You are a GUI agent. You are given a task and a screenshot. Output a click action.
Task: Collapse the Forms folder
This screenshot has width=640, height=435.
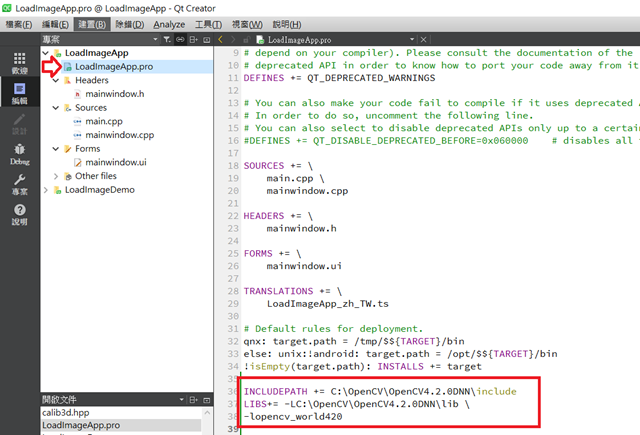click(56, 149)
